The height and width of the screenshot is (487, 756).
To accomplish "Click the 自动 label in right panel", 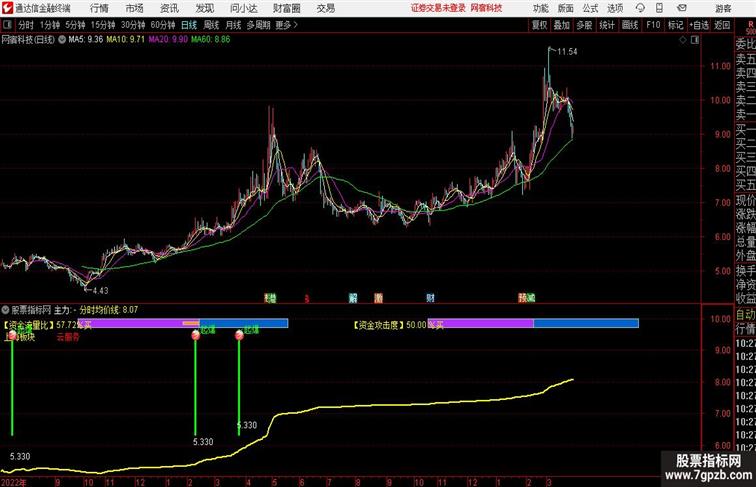I will [x=745, y=314].
